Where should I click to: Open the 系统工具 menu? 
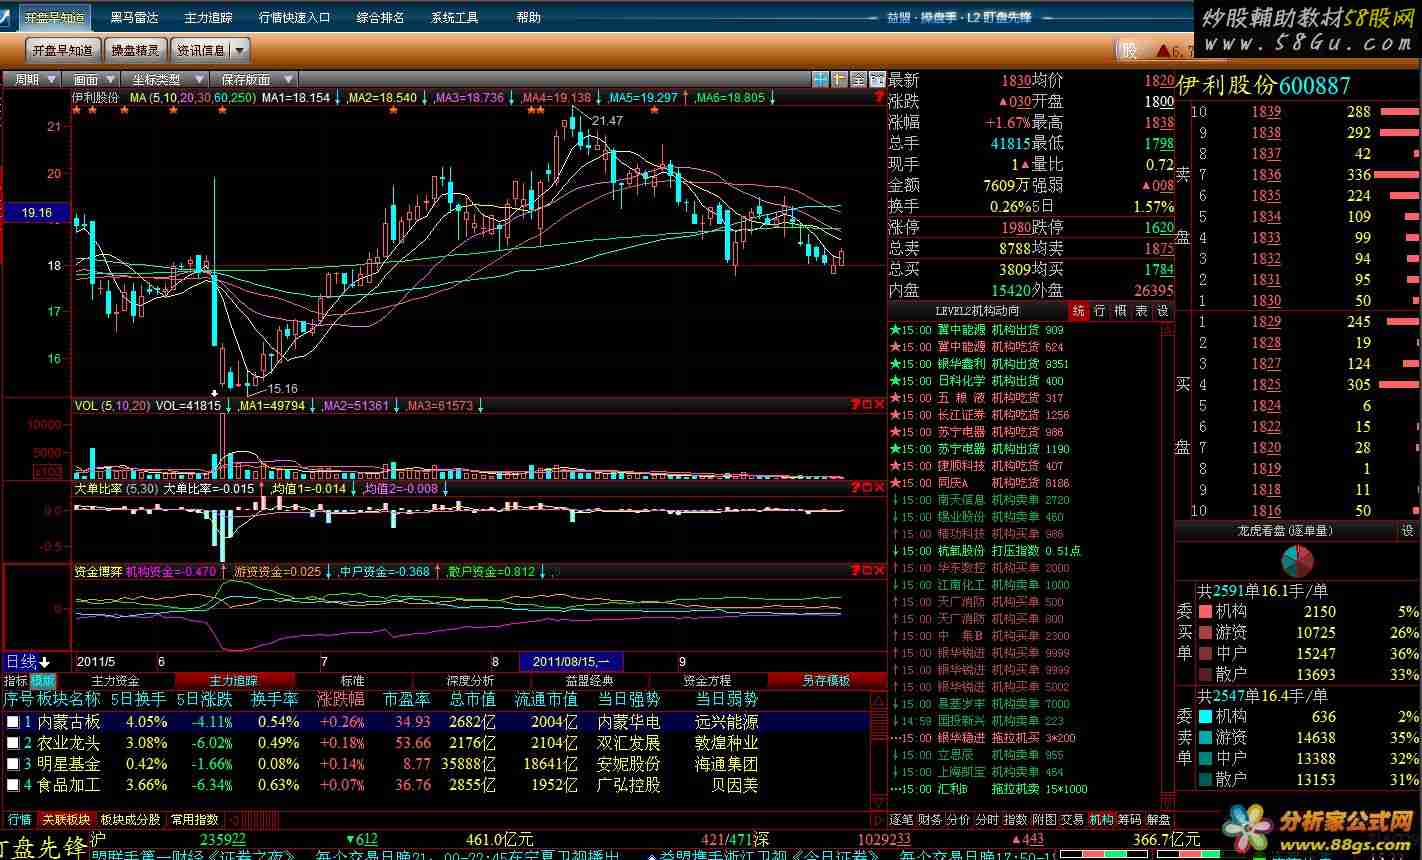coord(455,17)
